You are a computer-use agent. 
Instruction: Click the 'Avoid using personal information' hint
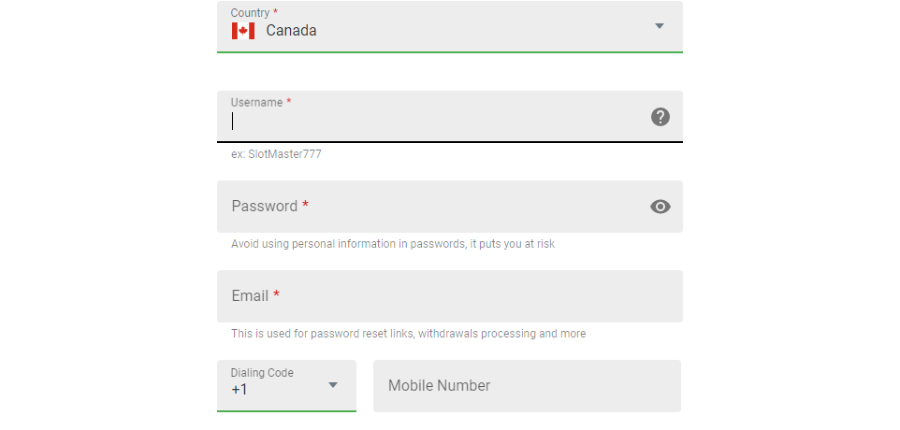[393, 244]
